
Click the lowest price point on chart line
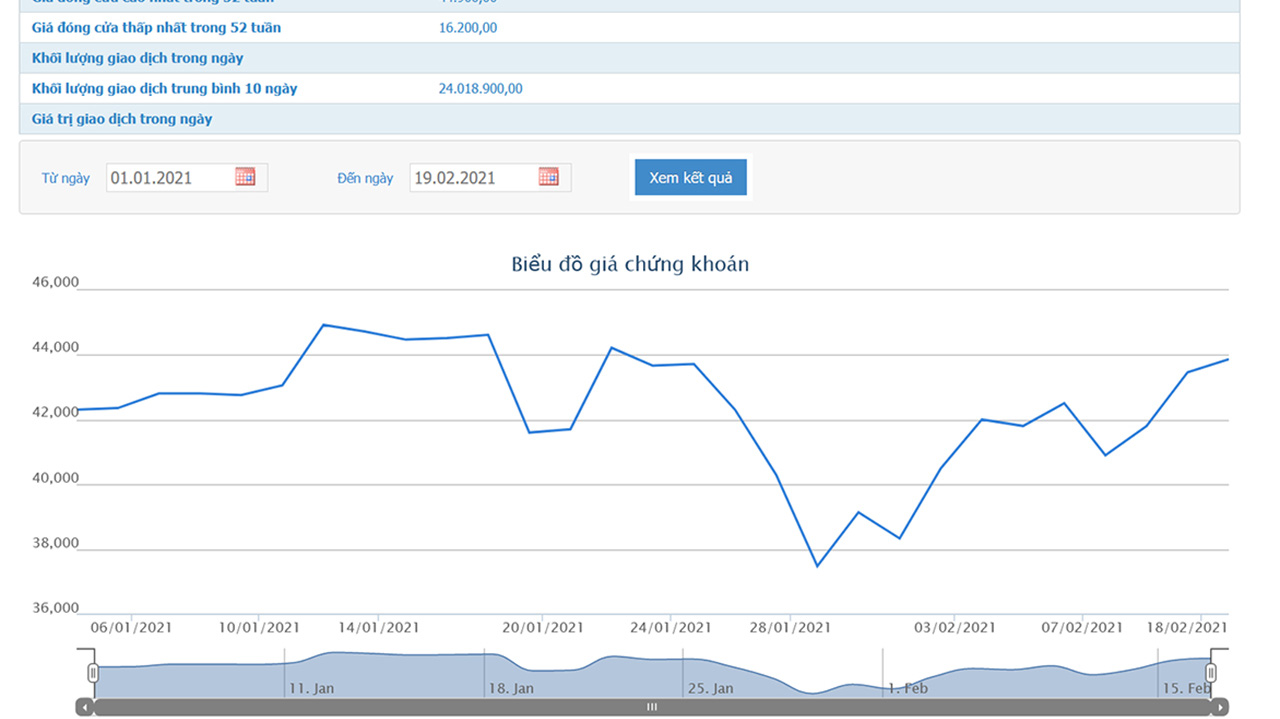coord(817,566)
